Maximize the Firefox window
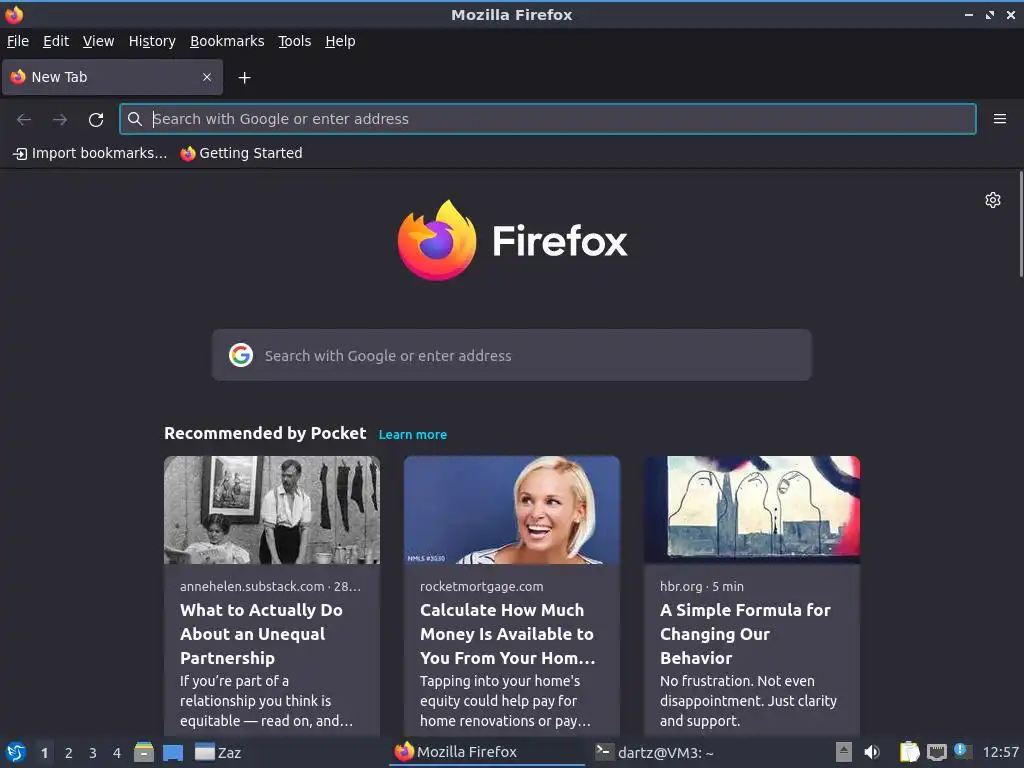Image resolution: width=1024 pixels, height=768 pixels. tap(990, 14)
